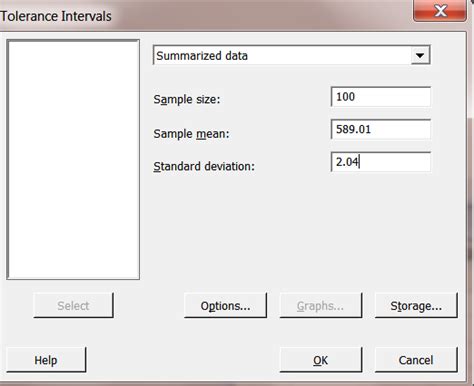Click the Sample size label
Screen dimensions: 474x386
click(x=187, y=99)
